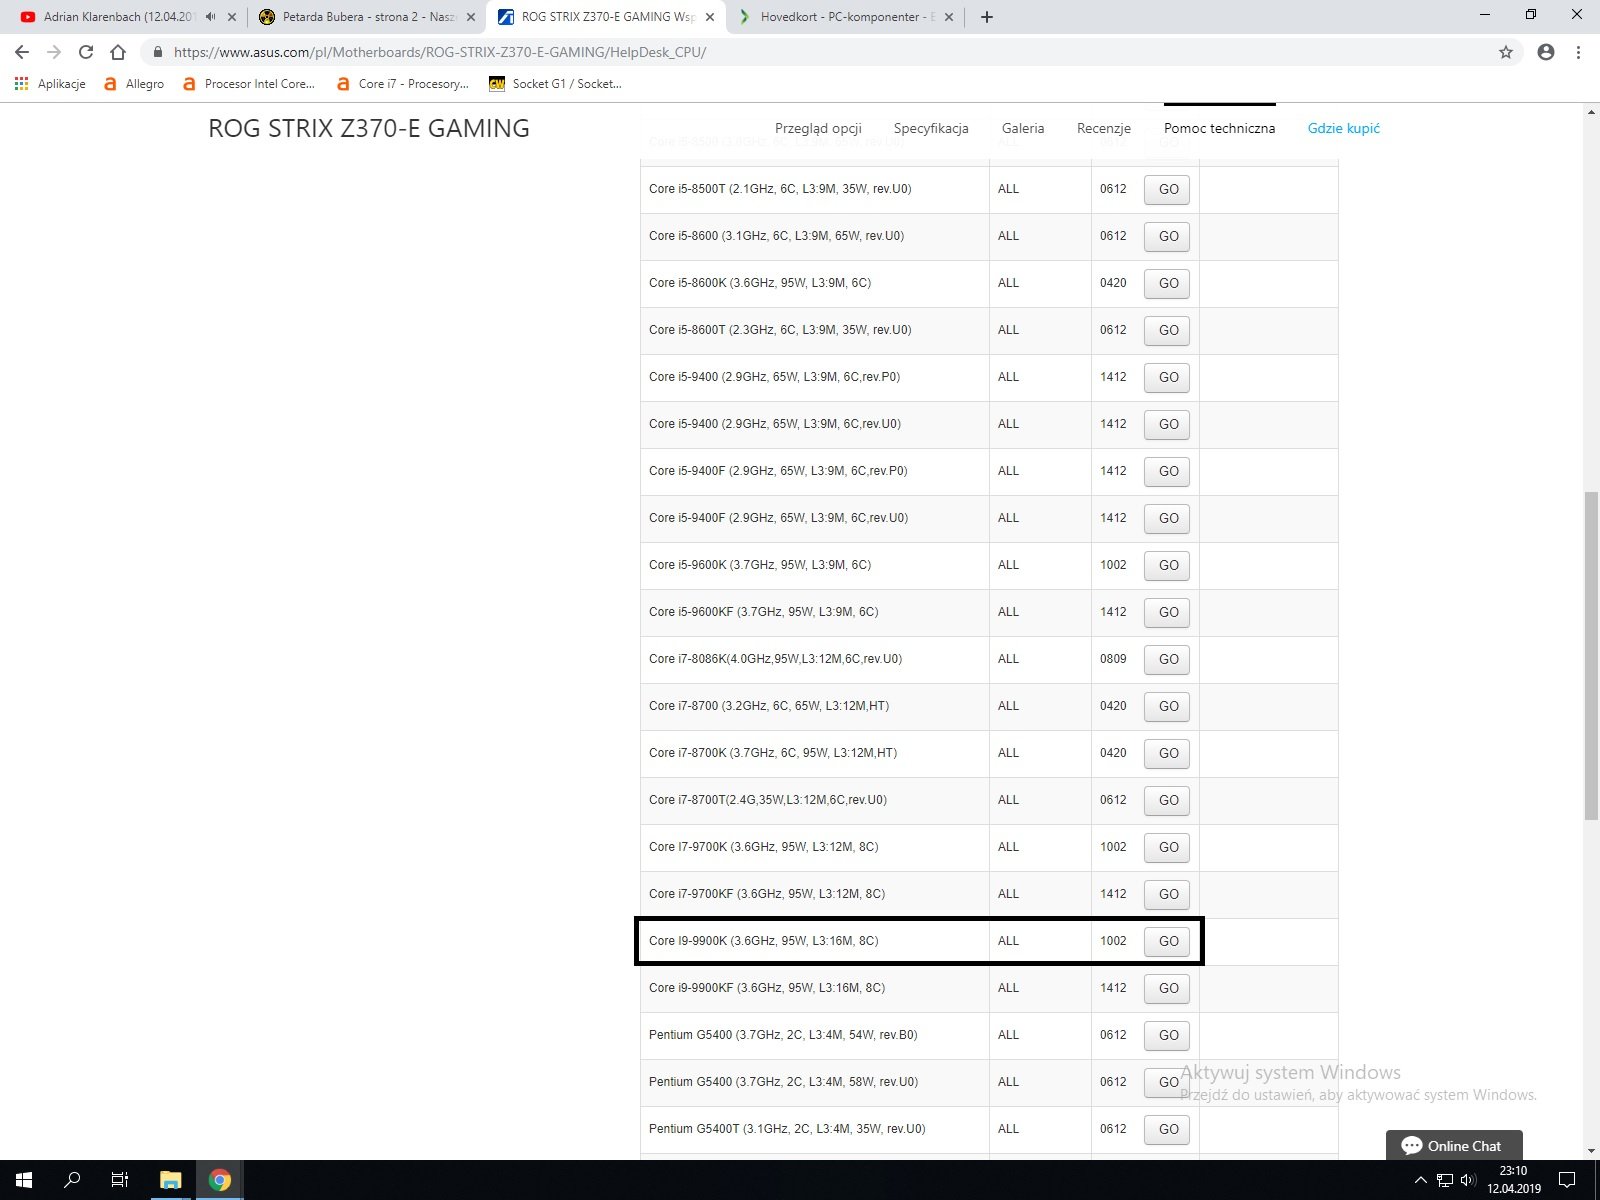The height and width of the screenshot is (1200, 1600).
Task: Open the Core i7 - Procesory bookmark
Action: [x=403, y=84]
